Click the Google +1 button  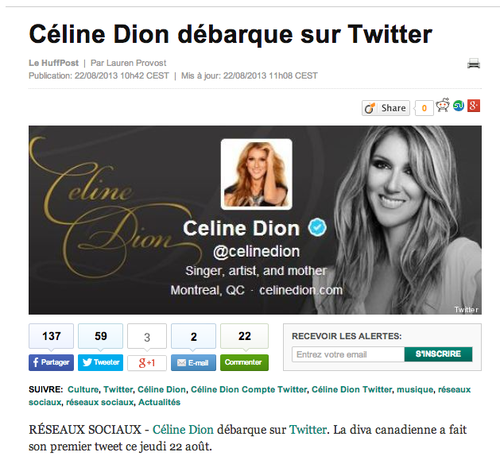click(x=147, y=363)
